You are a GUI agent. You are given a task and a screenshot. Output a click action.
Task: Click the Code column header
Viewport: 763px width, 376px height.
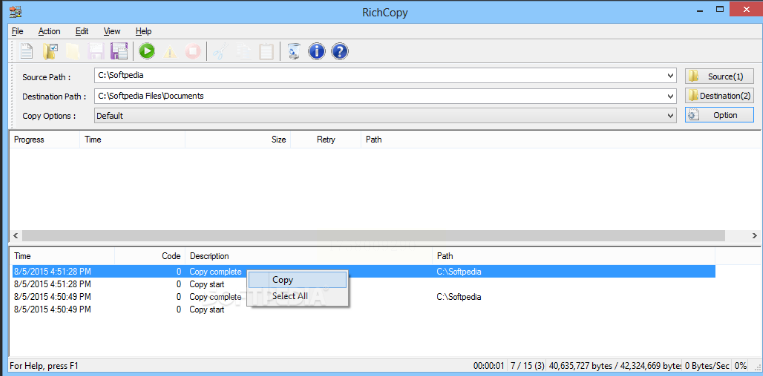pyautogui.click(x=150, y=256)
